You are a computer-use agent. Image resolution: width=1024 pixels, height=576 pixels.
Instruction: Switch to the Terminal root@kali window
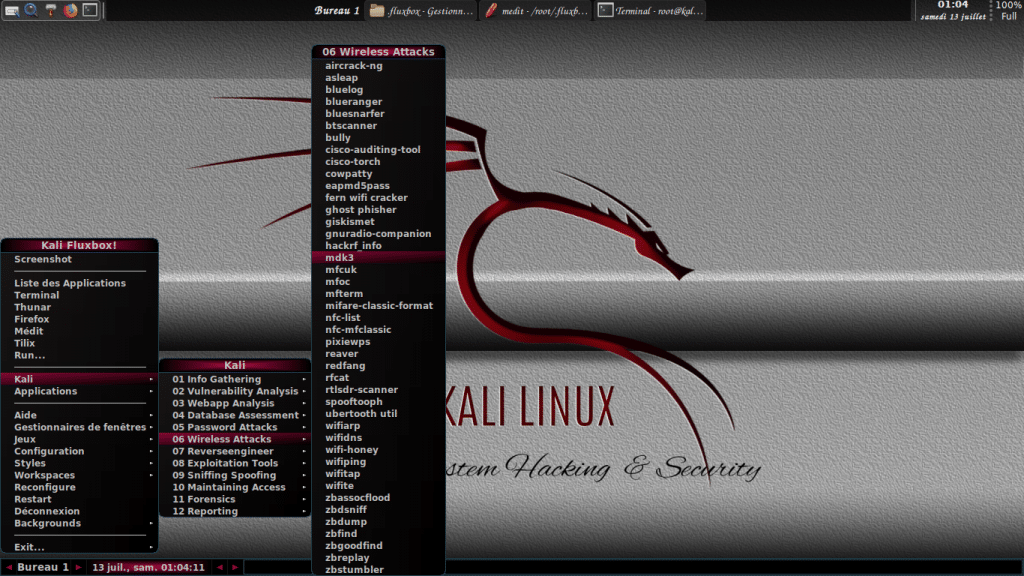click(650, 10)
